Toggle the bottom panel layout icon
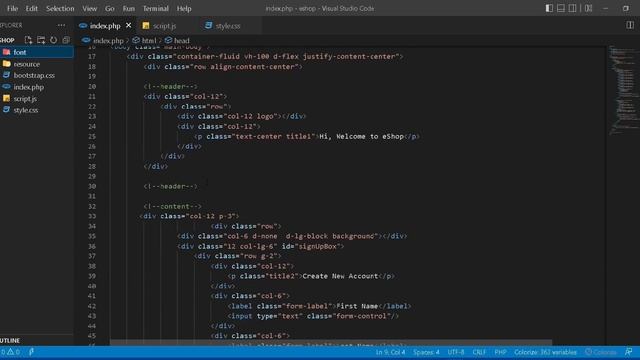 (561, 8)
